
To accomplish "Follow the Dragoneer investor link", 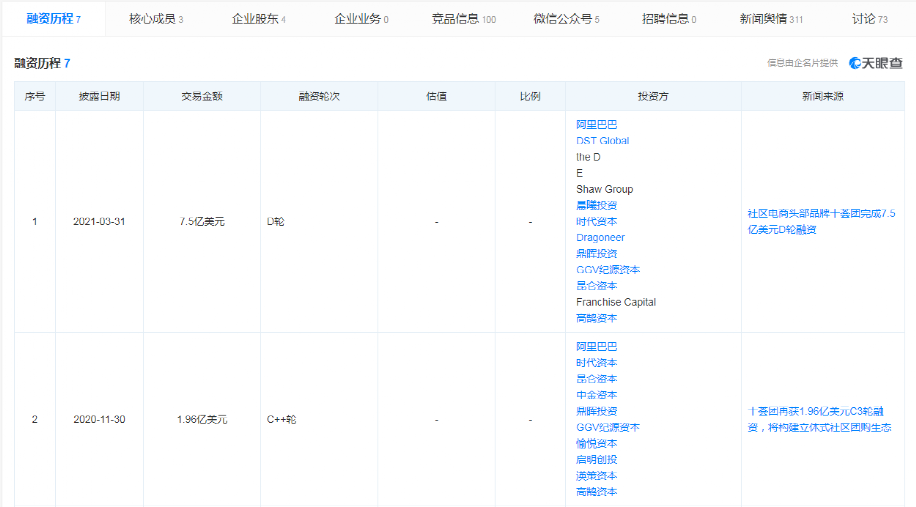I will [x=600, y=238].
